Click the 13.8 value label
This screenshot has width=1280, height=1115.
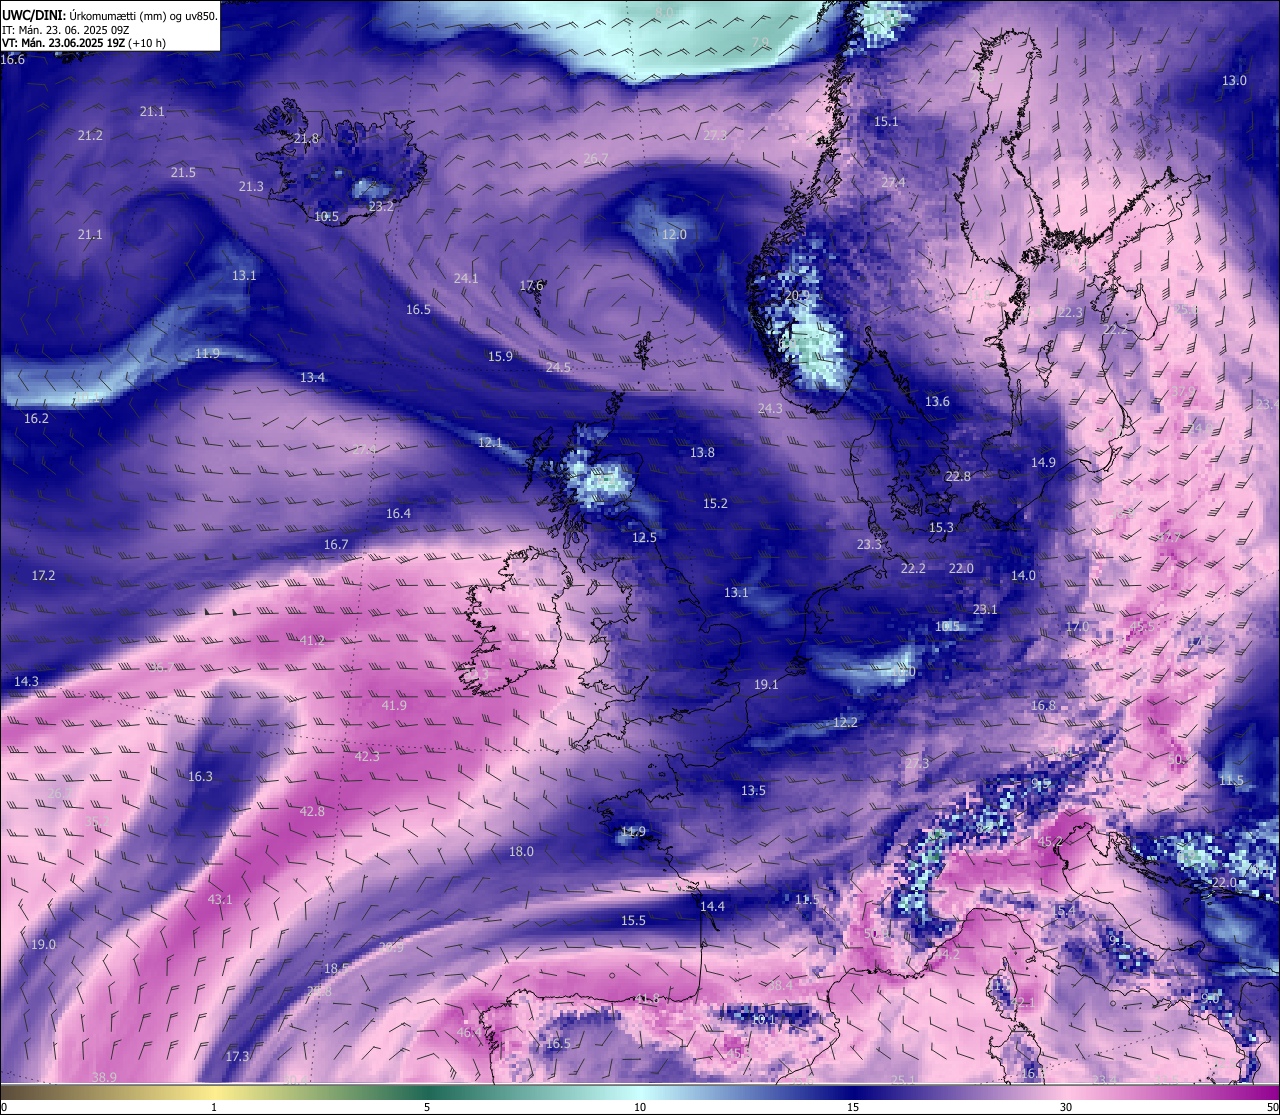click(x=702, y=453)
